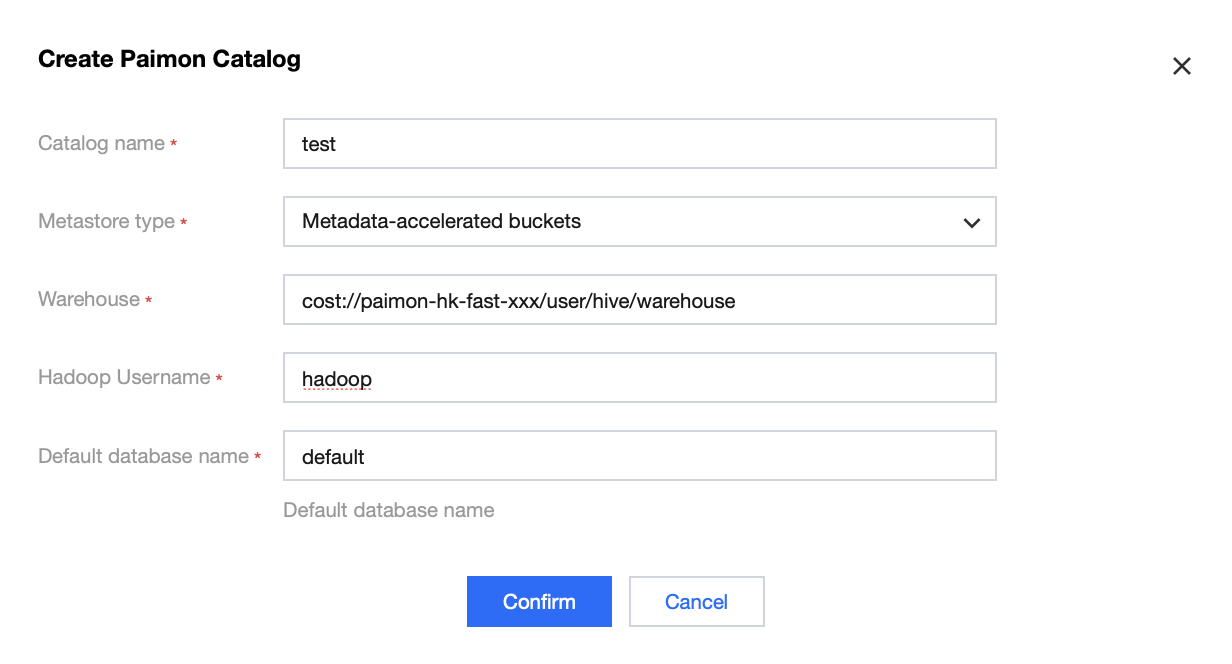Image resolution: width=1232 pixels, height=664 pixels.
Task: Close the Create Paimon Catalog dialog
Action: pyautogui.click(x=1182, y=66)
